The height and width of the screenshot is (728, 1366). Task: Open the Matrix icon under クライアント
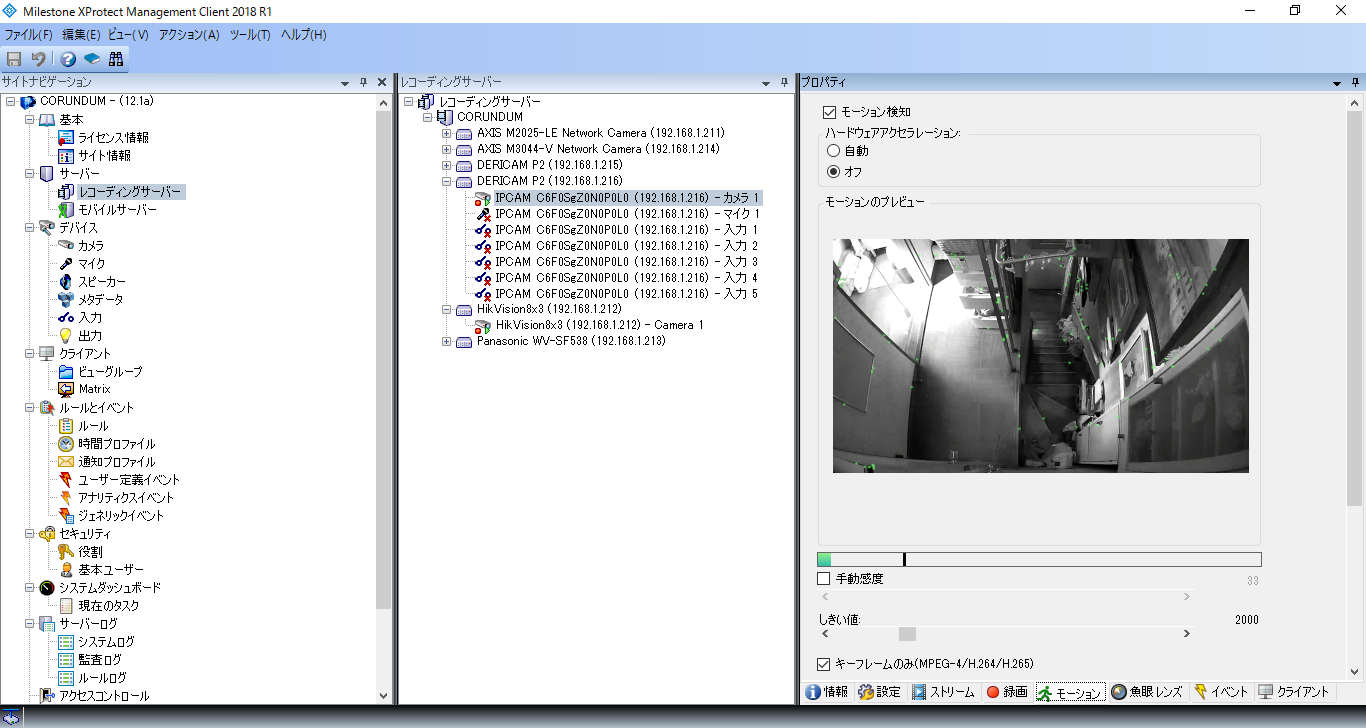coord(66,389)
